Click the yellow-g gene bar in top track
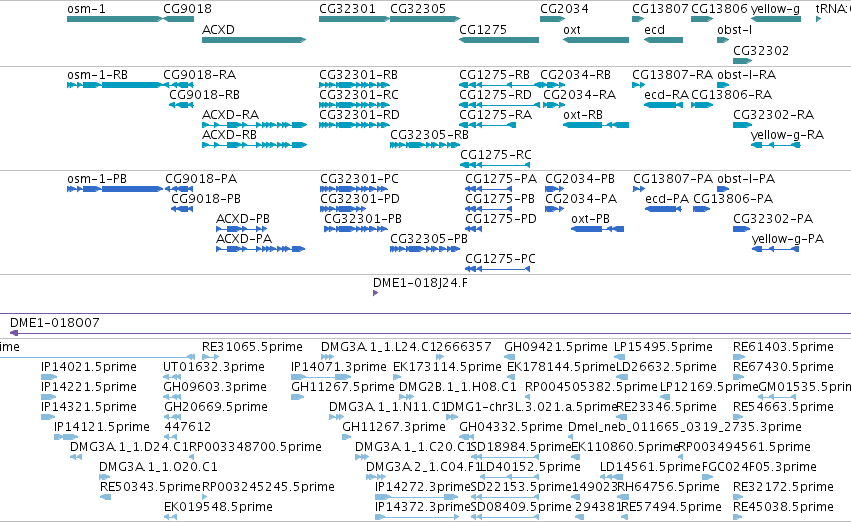851x522 pixels. coord(776,19)
